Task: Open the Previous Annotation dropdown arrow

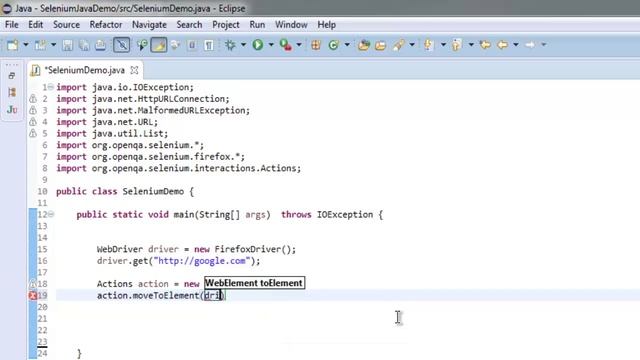Action: [471, 45]
